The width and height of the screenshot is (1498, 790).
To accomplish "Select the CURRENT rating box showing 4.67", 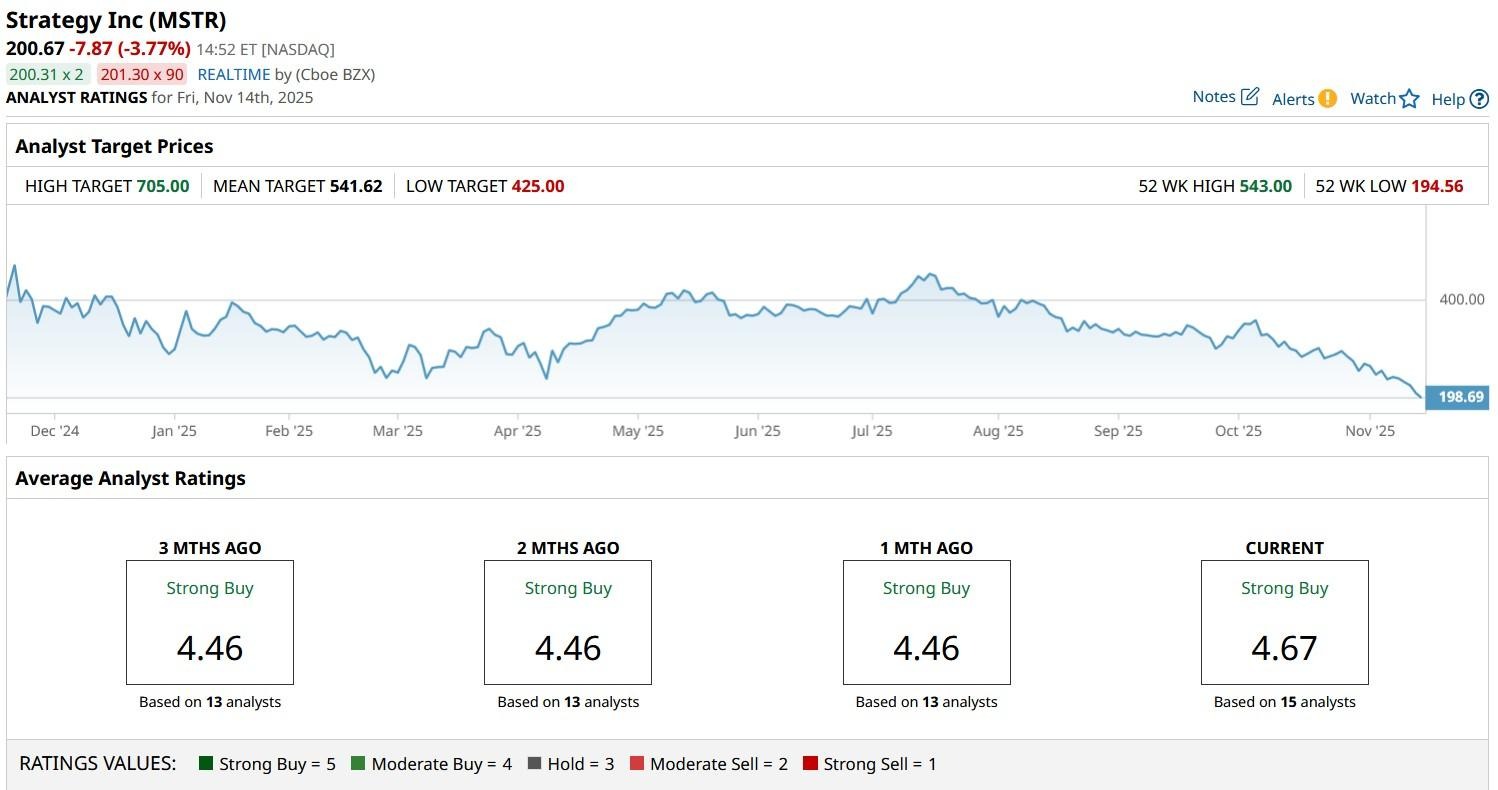I will click(1284, 622).
